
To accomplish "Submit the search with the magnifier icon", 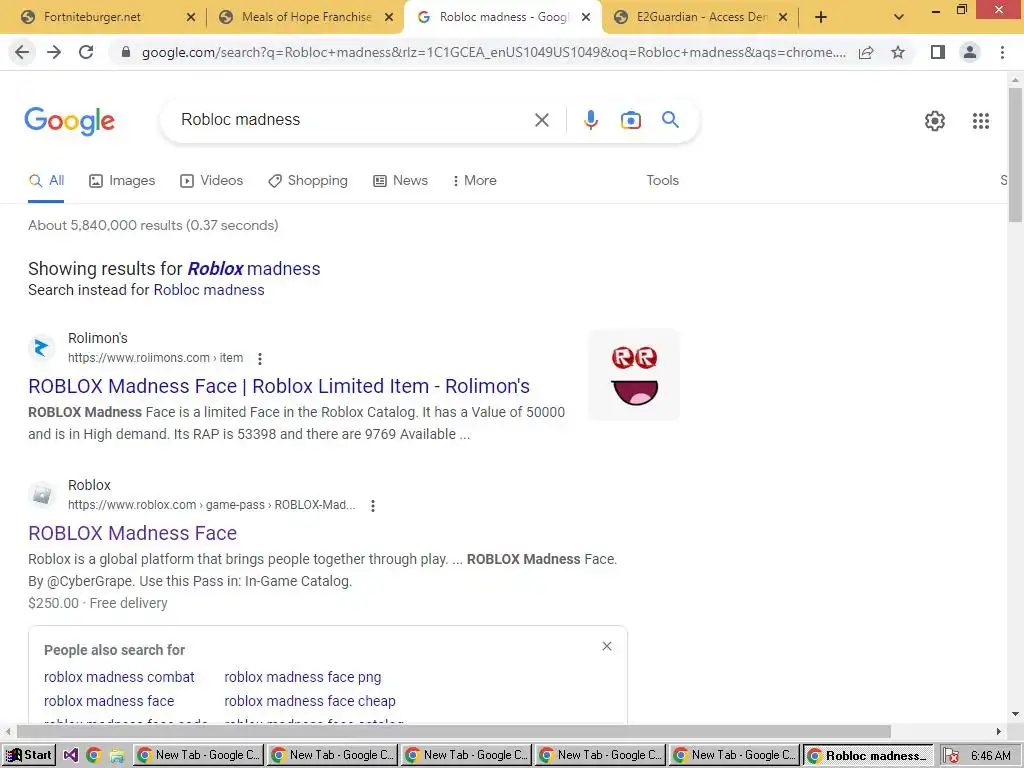I will point(670,120).
